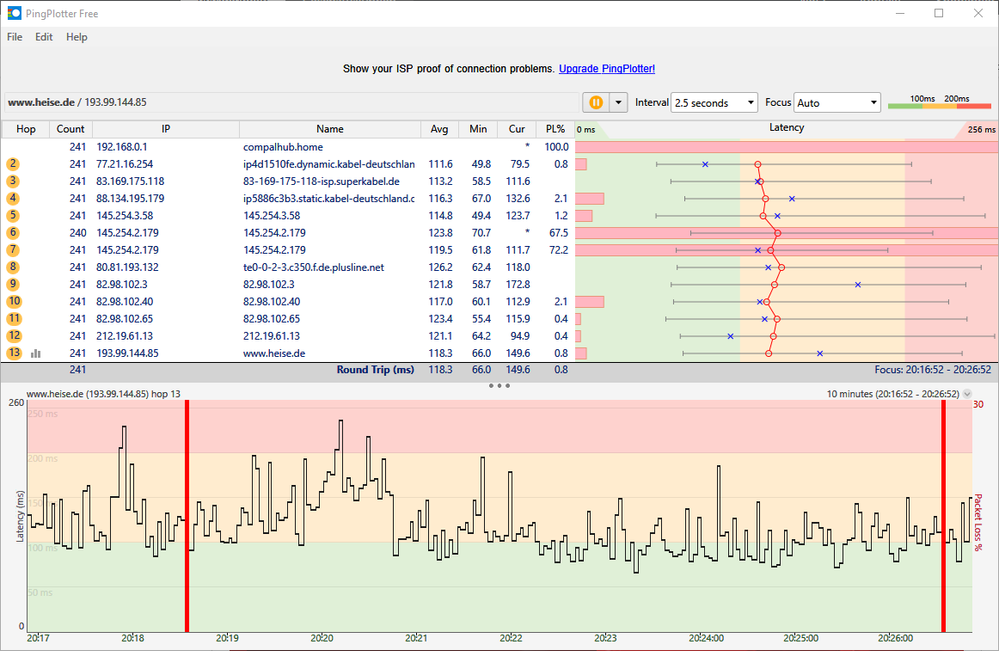Click the www.heise.de target address field
This screenshot has height=651, width=999.
(x=292, y=102)
